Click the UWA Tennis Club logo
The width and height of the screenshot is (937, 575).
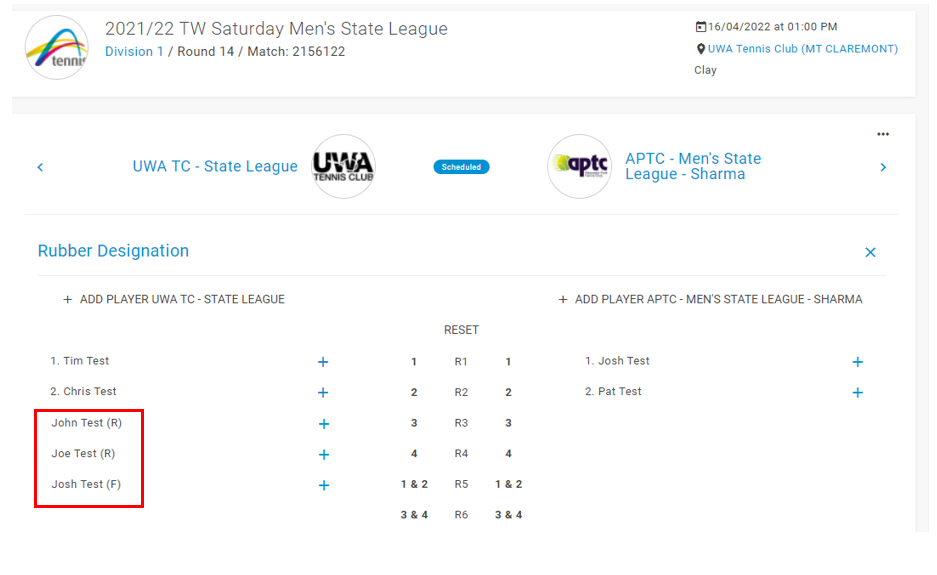pos(344,166)
